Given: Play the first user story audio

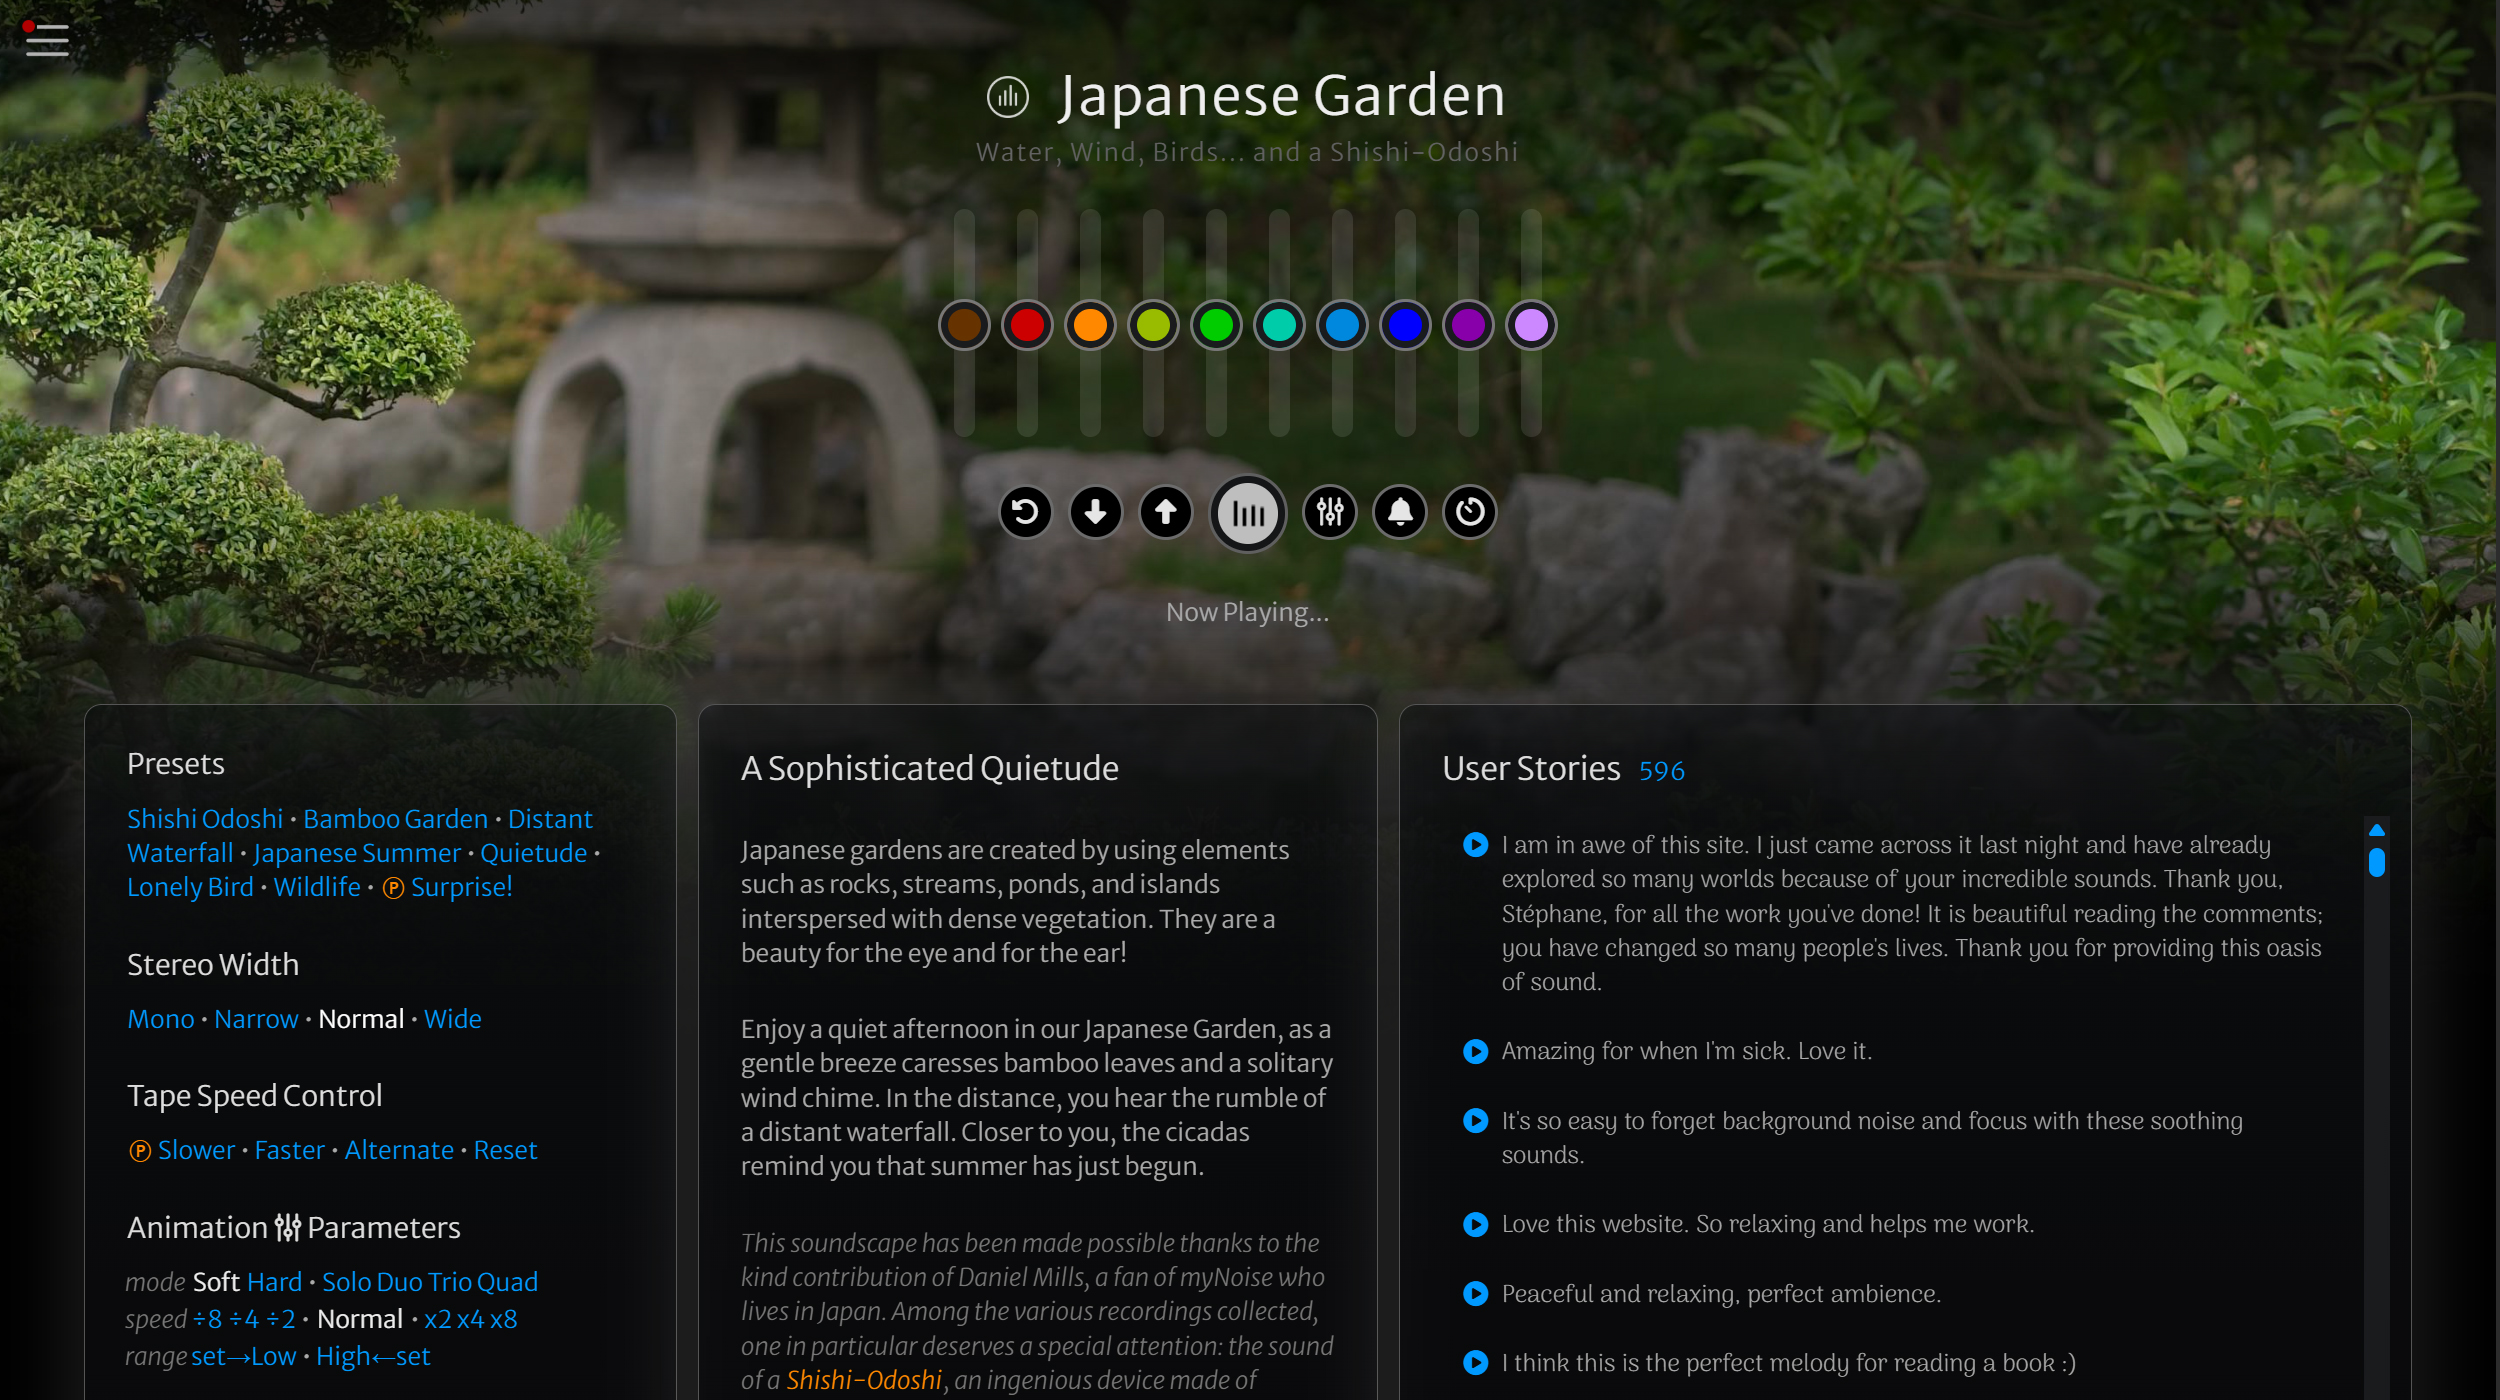Looking at the screenshot, I should tap(1475, 845).
